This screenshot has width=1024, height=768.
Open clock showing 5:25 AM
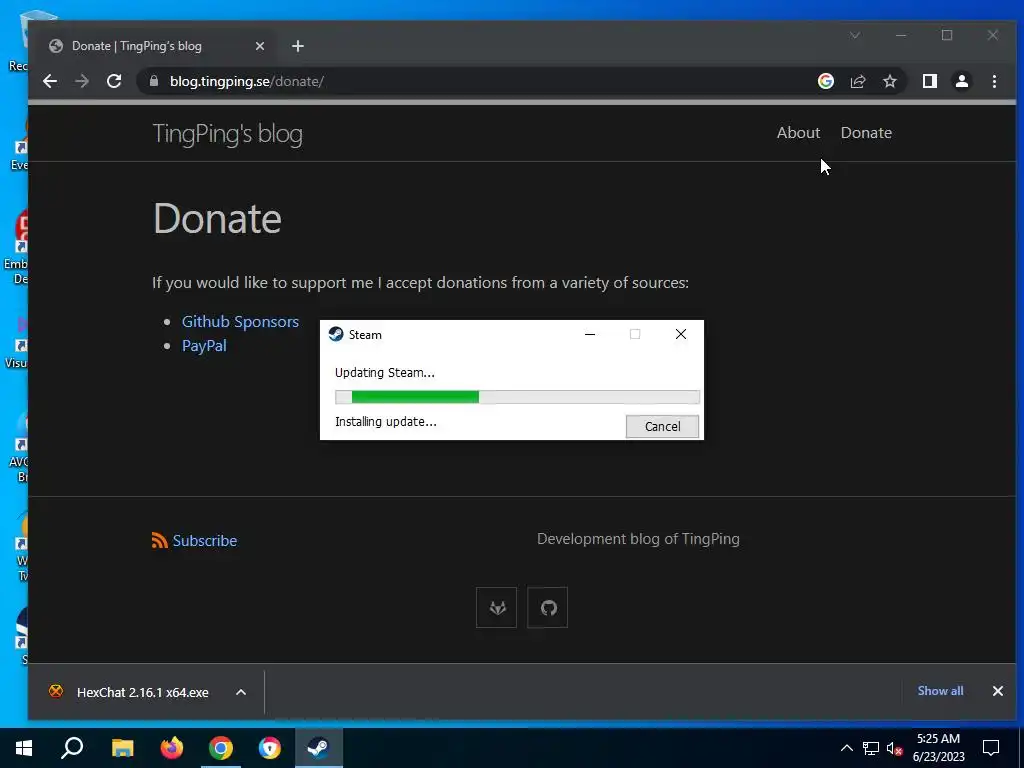click(x=938, y=748)
